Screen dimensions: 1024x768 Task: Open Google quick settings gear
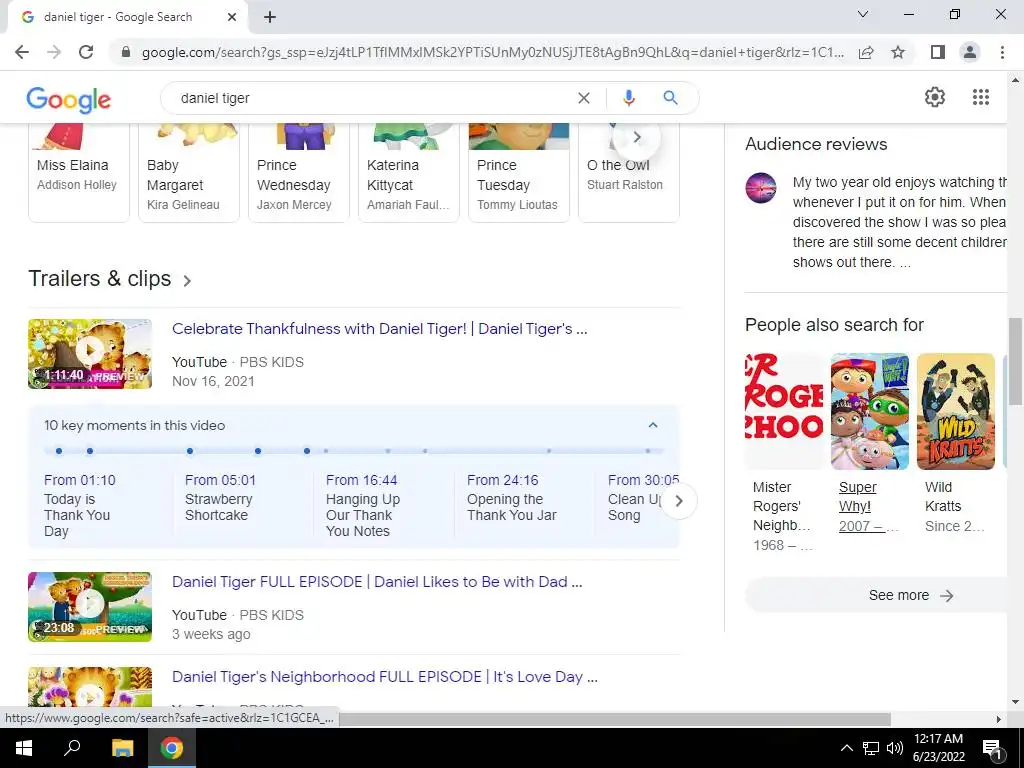pyautogui.click(x=935, y=97)
